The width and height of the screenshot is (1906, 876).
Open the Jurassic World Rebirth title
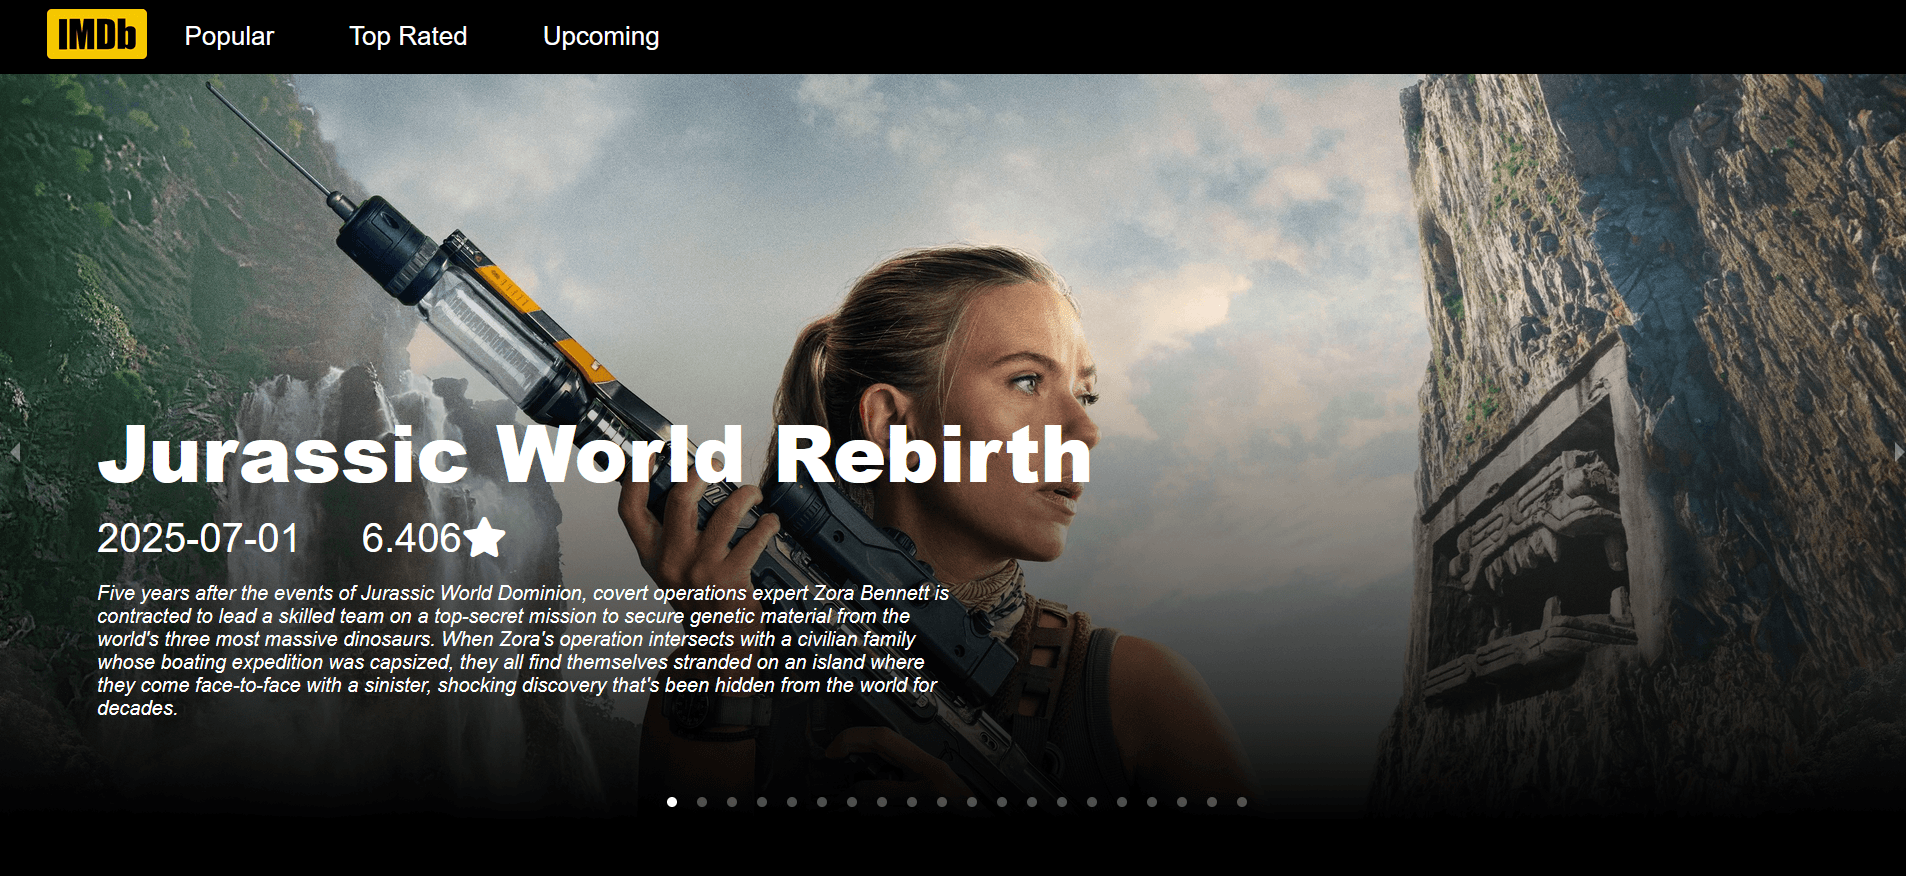point(594,455)
